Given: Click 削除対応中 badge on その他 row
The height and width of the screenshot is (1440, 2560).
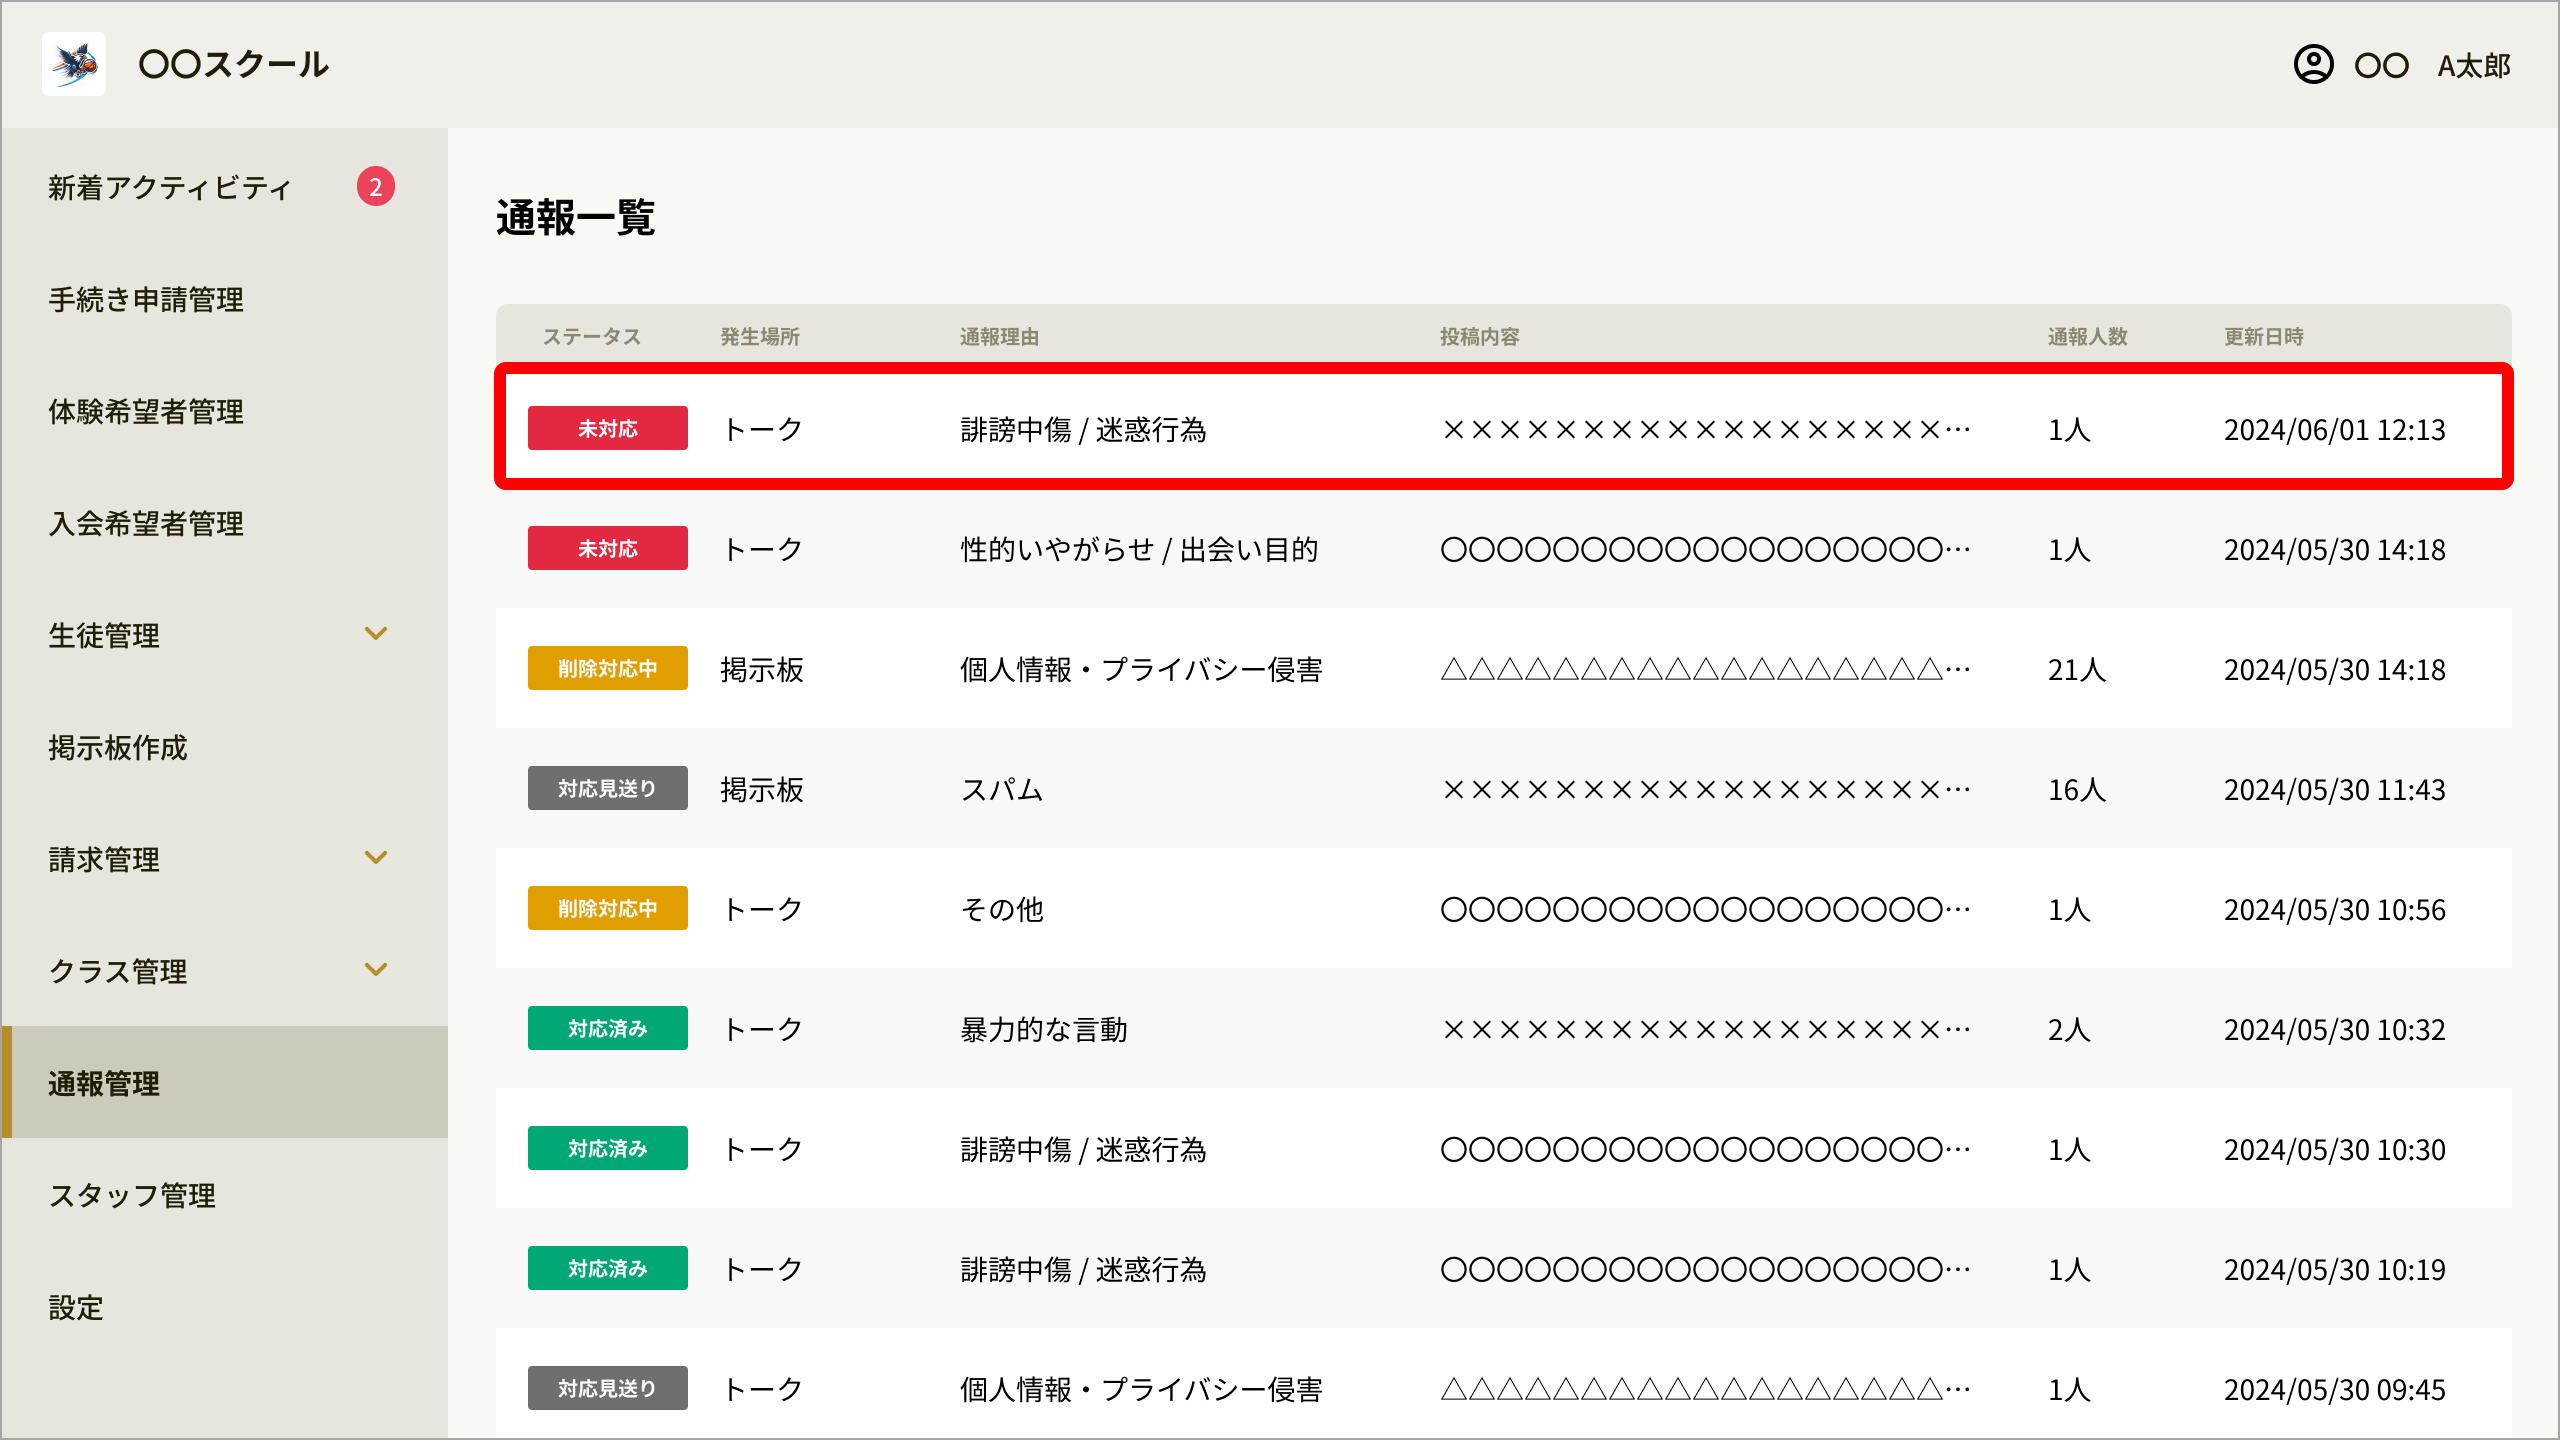Looking at the screenshot, I should click(608, 908).
